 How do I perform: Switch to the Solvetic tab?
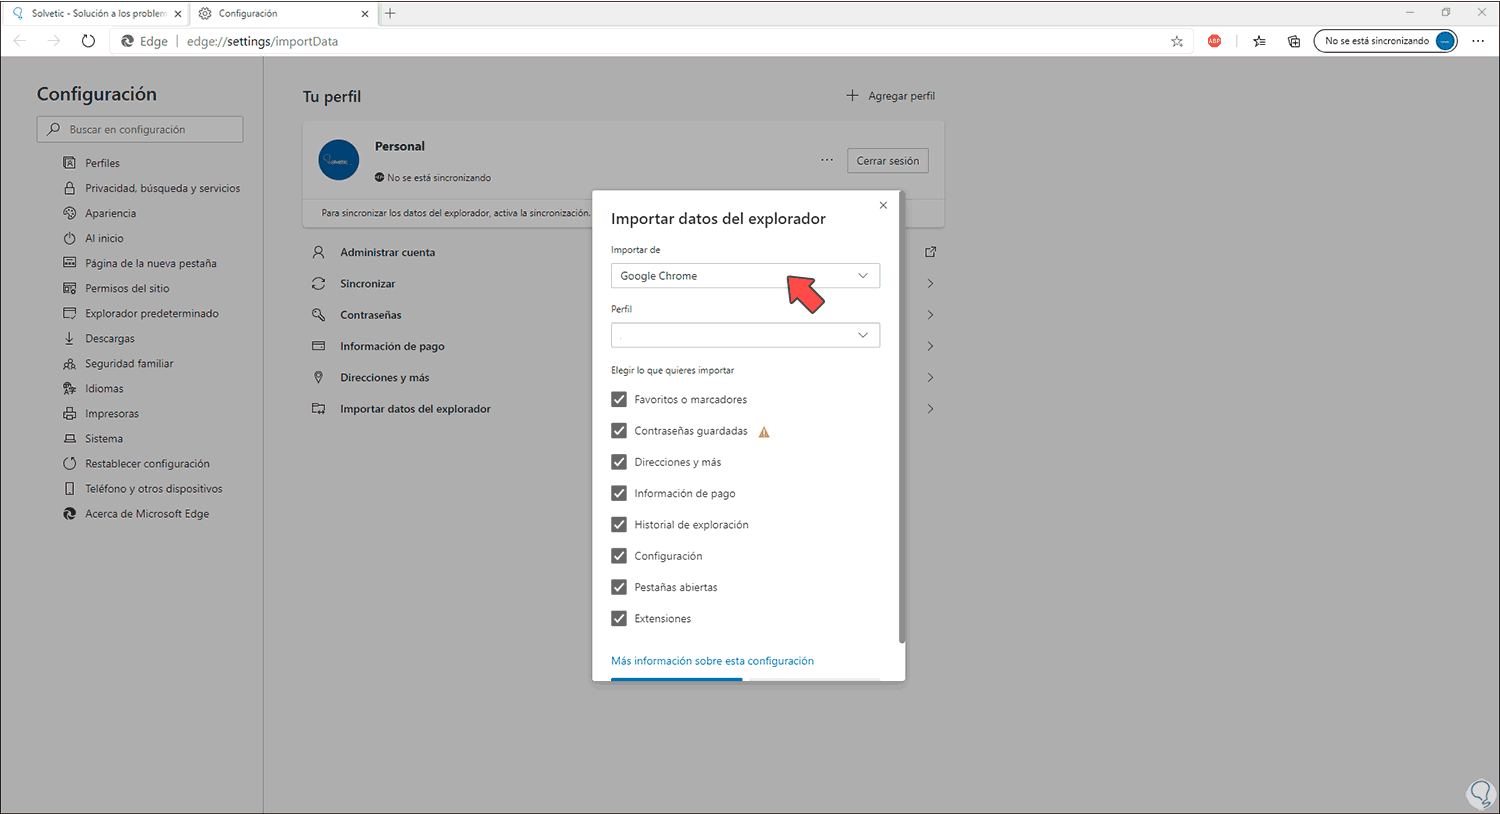[95, 14]
